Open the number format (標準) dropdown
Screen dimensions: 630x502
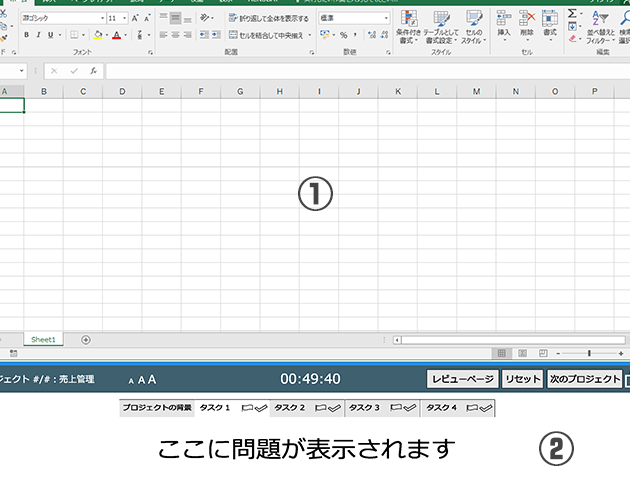[386, 18]
